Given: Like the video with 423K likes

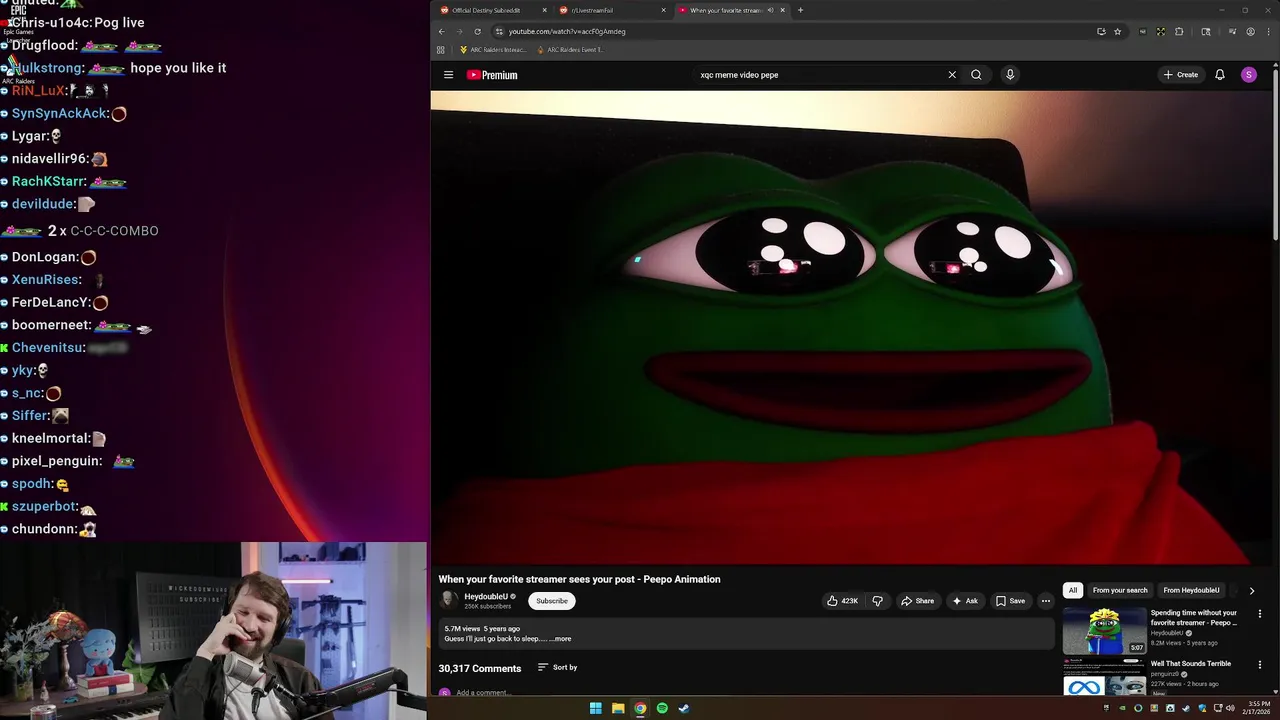Looking at the screenshot, I should point(842,601).
